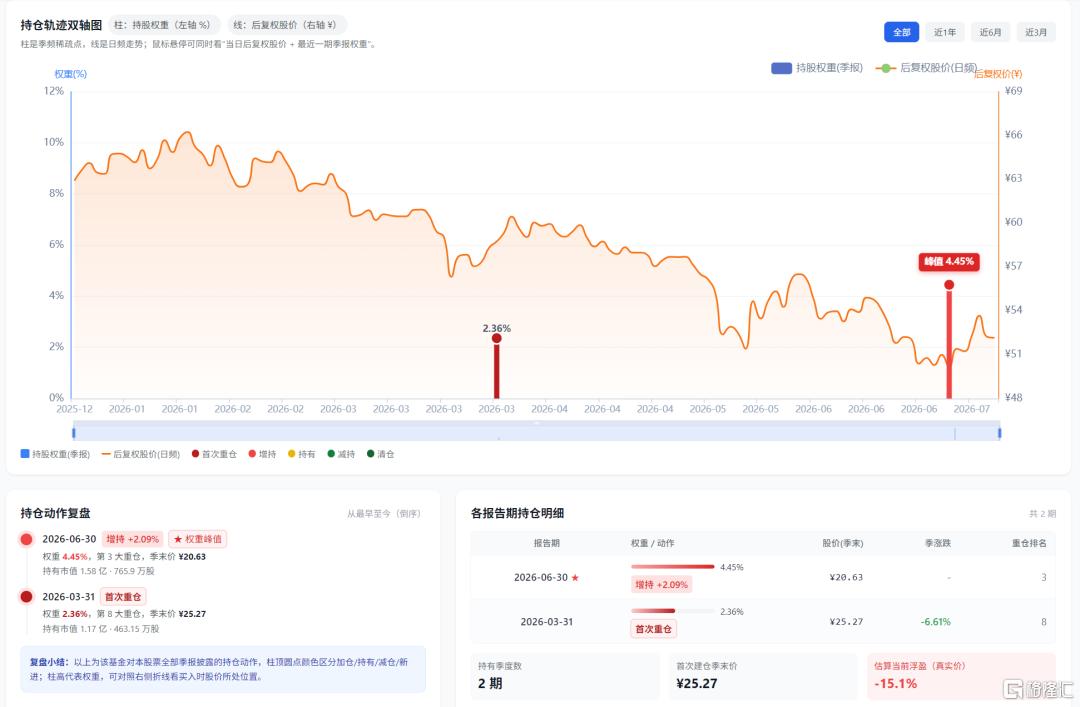
Task: Click the 2.36% bar marker dot
Action: (497, 338)
